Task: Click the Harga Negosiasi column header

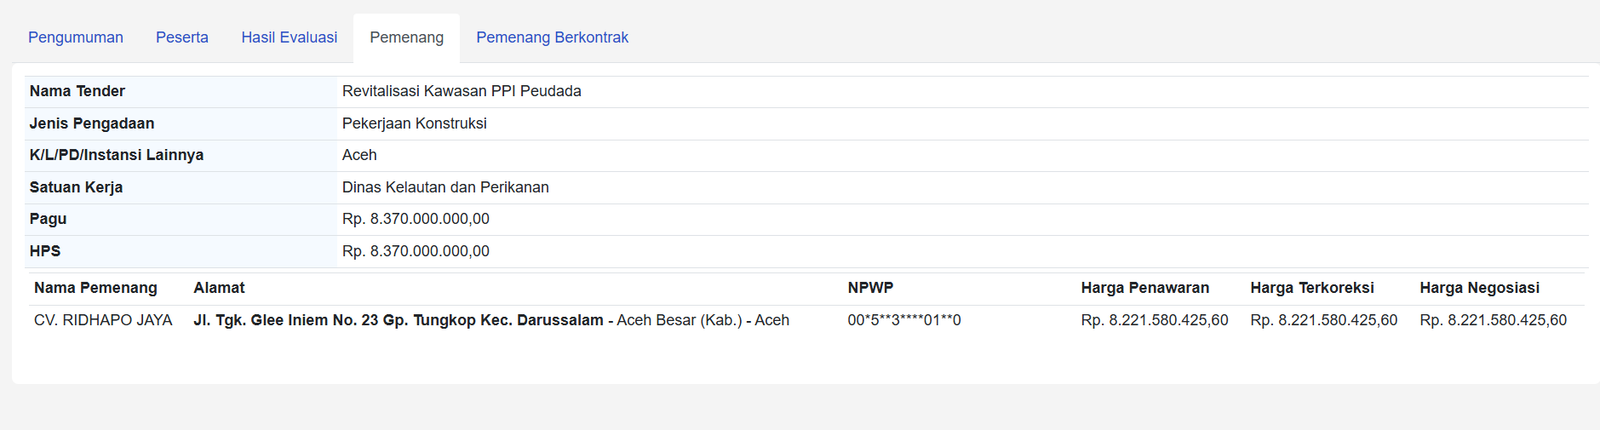Action: (x=1479, y=288)
